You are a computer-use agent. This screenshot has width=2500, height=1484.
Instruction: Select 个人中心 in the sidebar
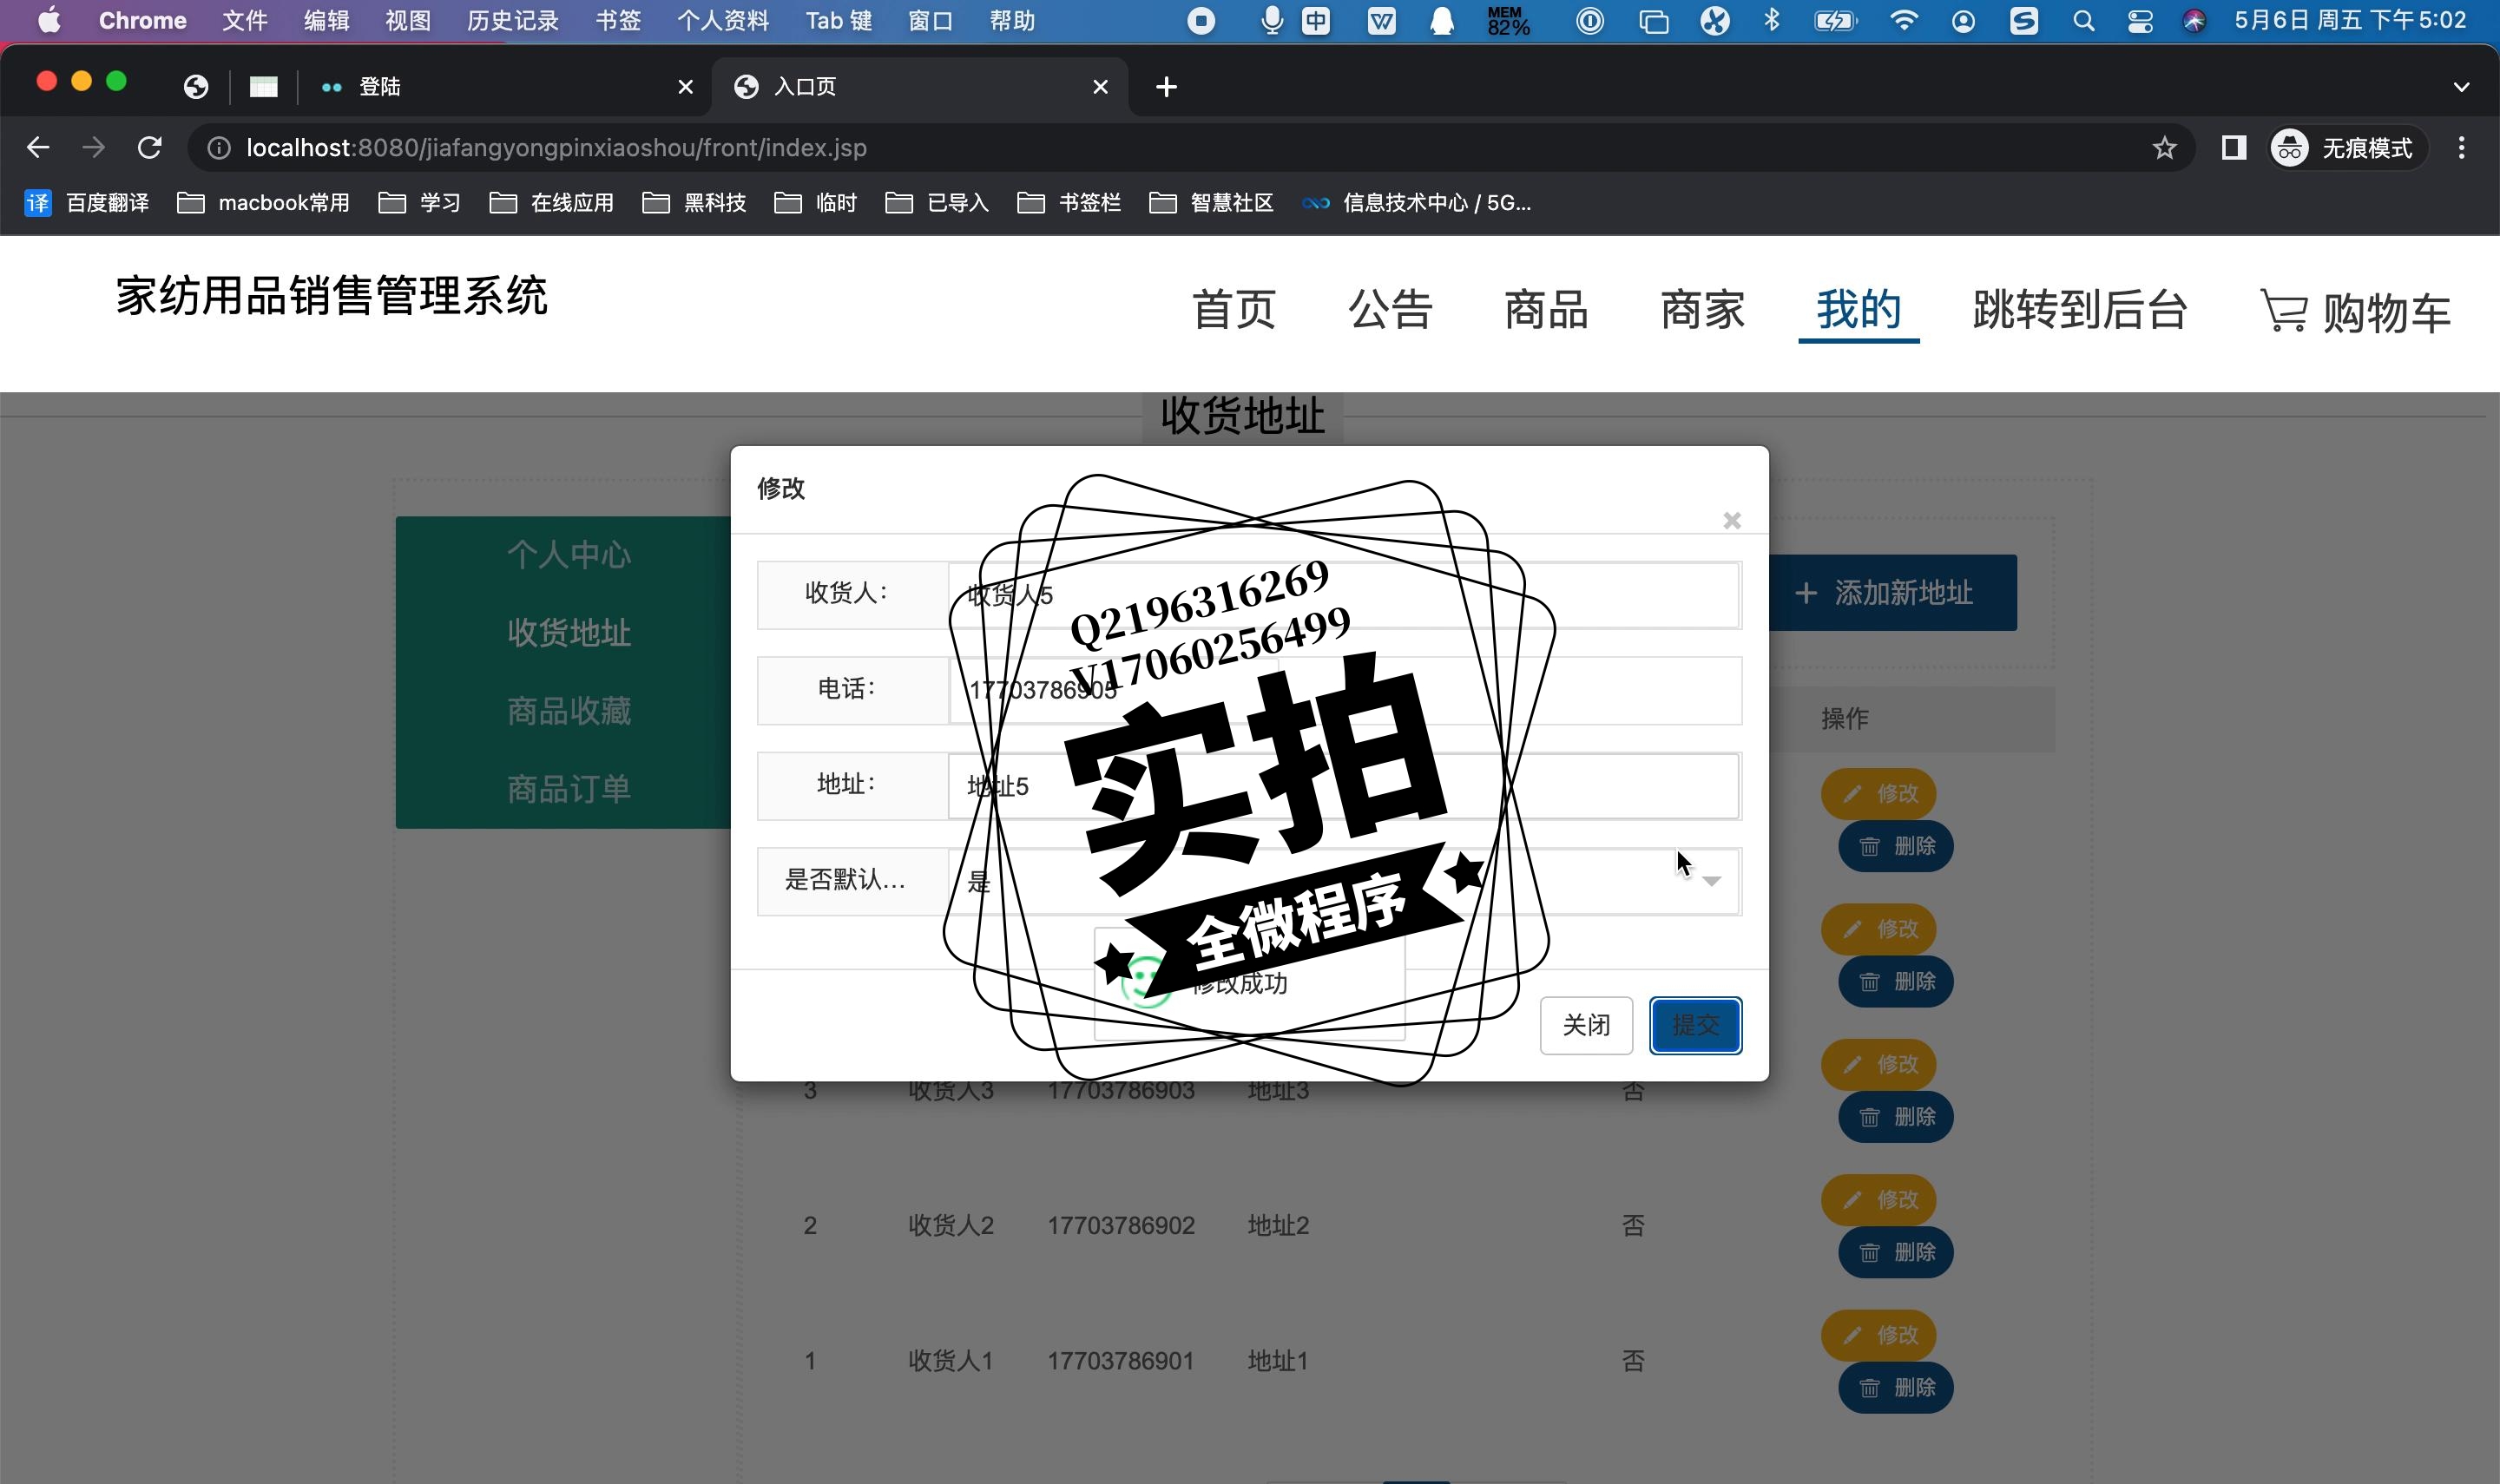coord(568,555)
